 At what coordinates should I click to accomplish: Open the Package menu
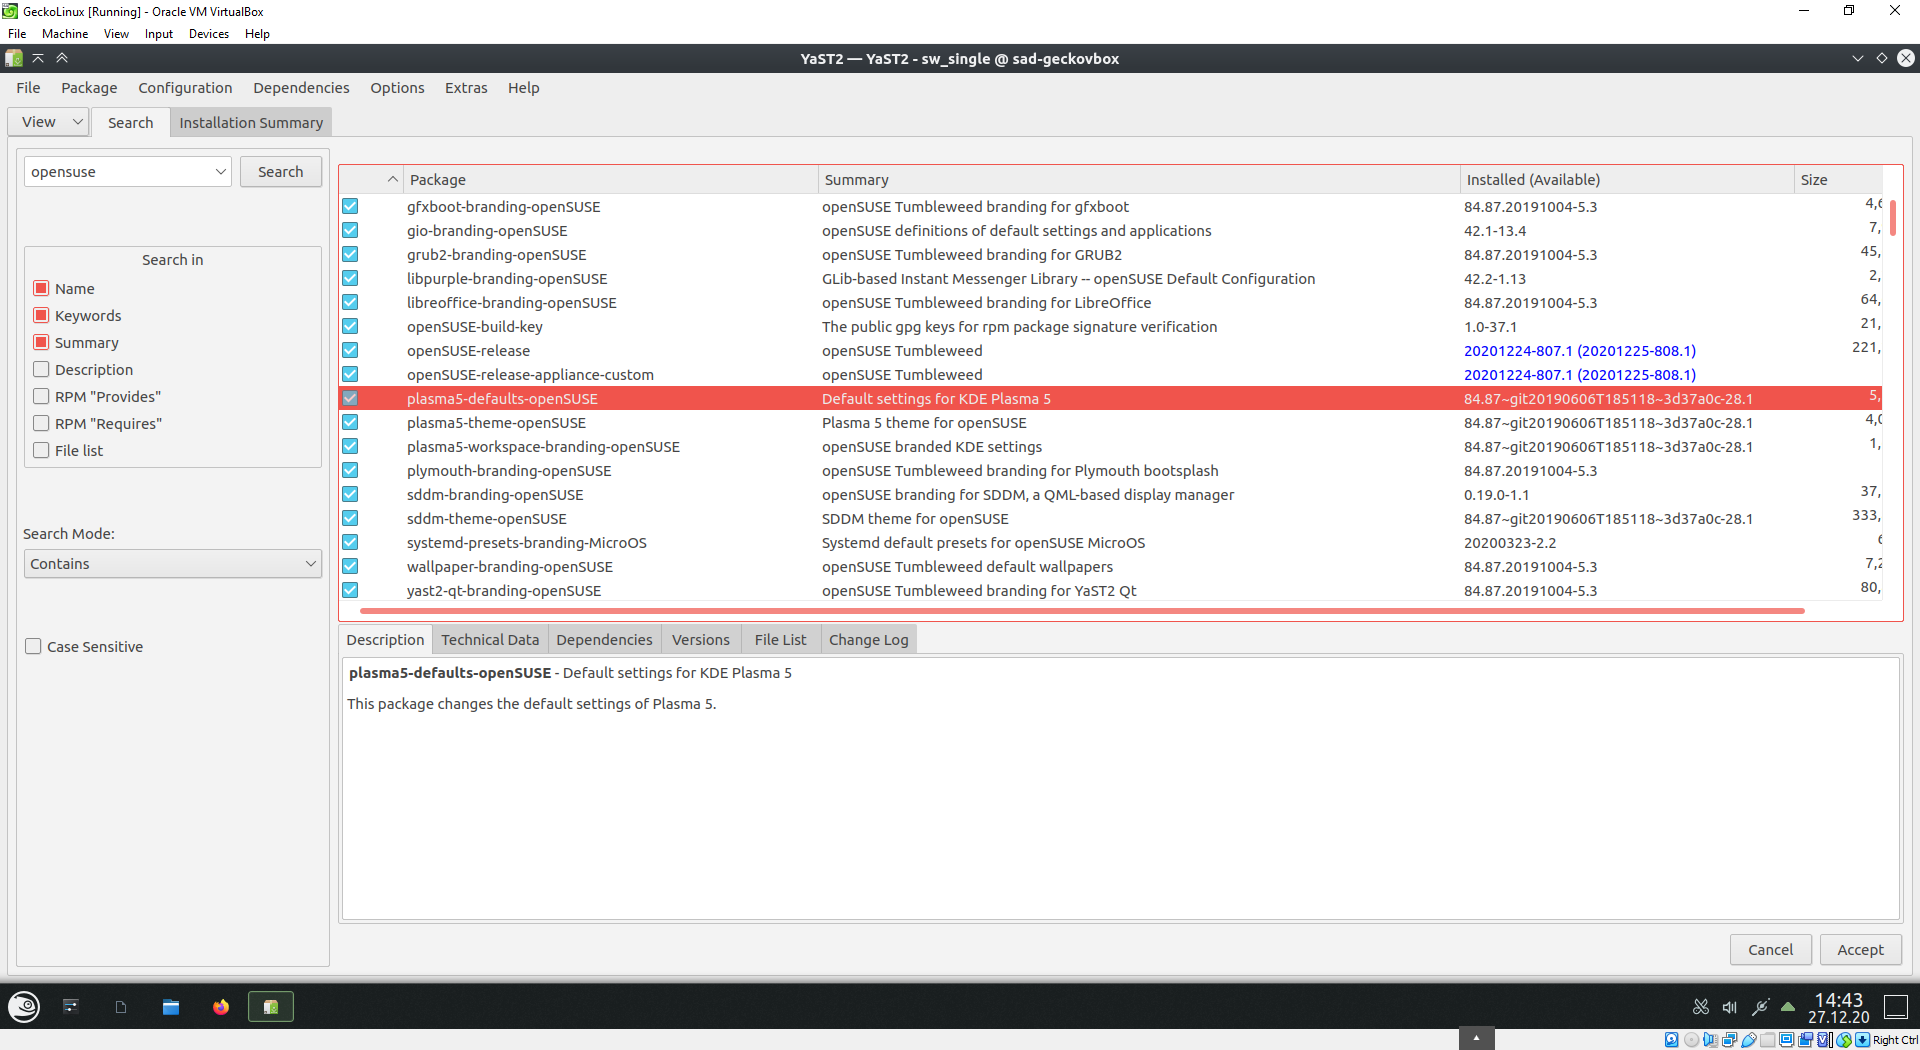point(89,88)
